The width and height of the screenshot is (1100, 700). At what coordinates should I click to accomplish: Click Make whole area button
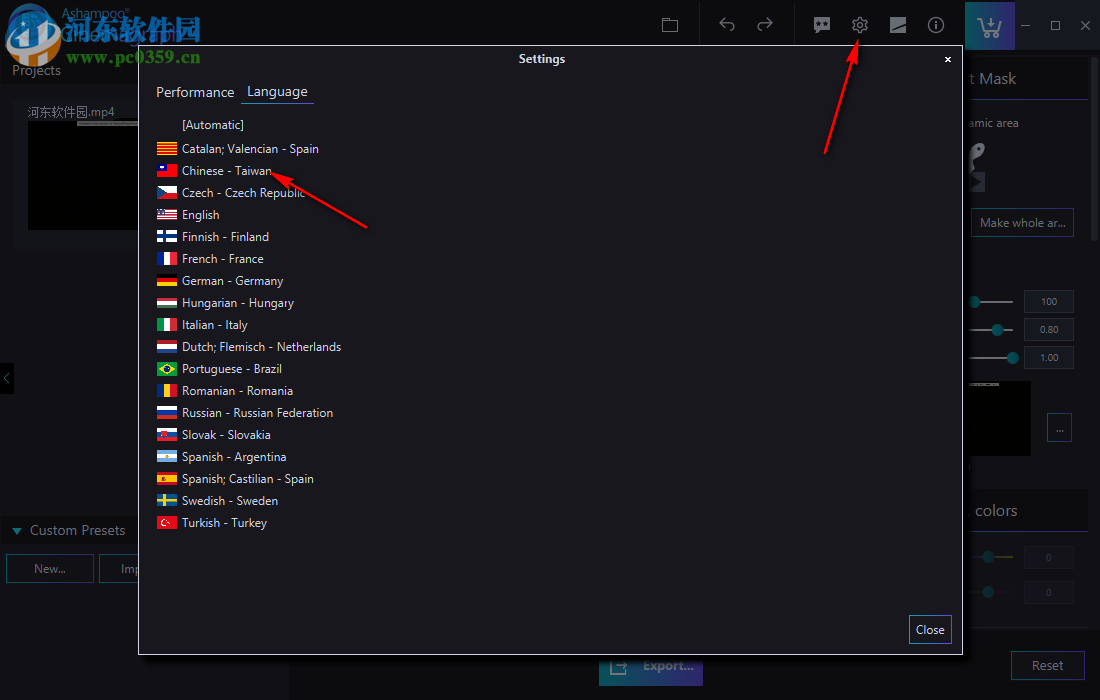click(1022, 223)
